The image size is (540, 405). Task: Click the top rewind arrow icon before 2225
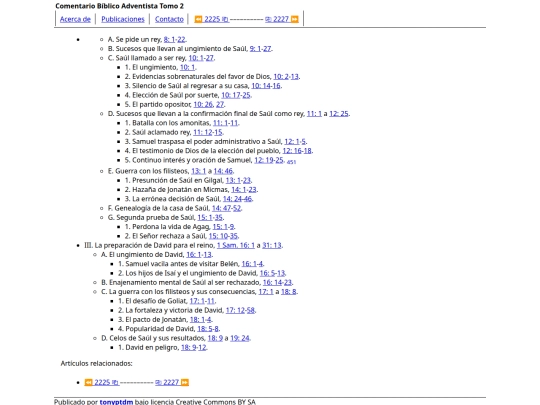tap(198, 19)
